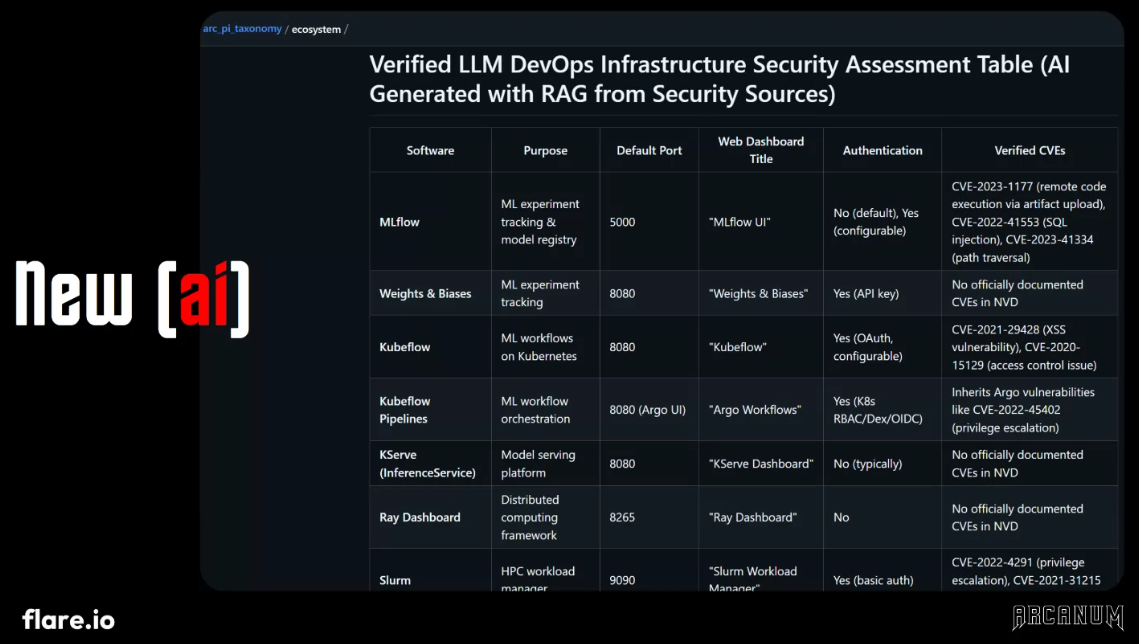The height and width of the screenshot is (644, 1139).
Task: Click the MLflow default port 5000
Action: click(649, 221)
